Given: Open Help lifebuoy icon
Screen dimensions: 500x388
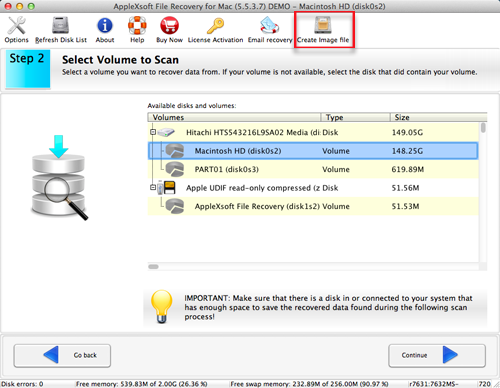Looking at the screenshot, I should pos(137,25).
